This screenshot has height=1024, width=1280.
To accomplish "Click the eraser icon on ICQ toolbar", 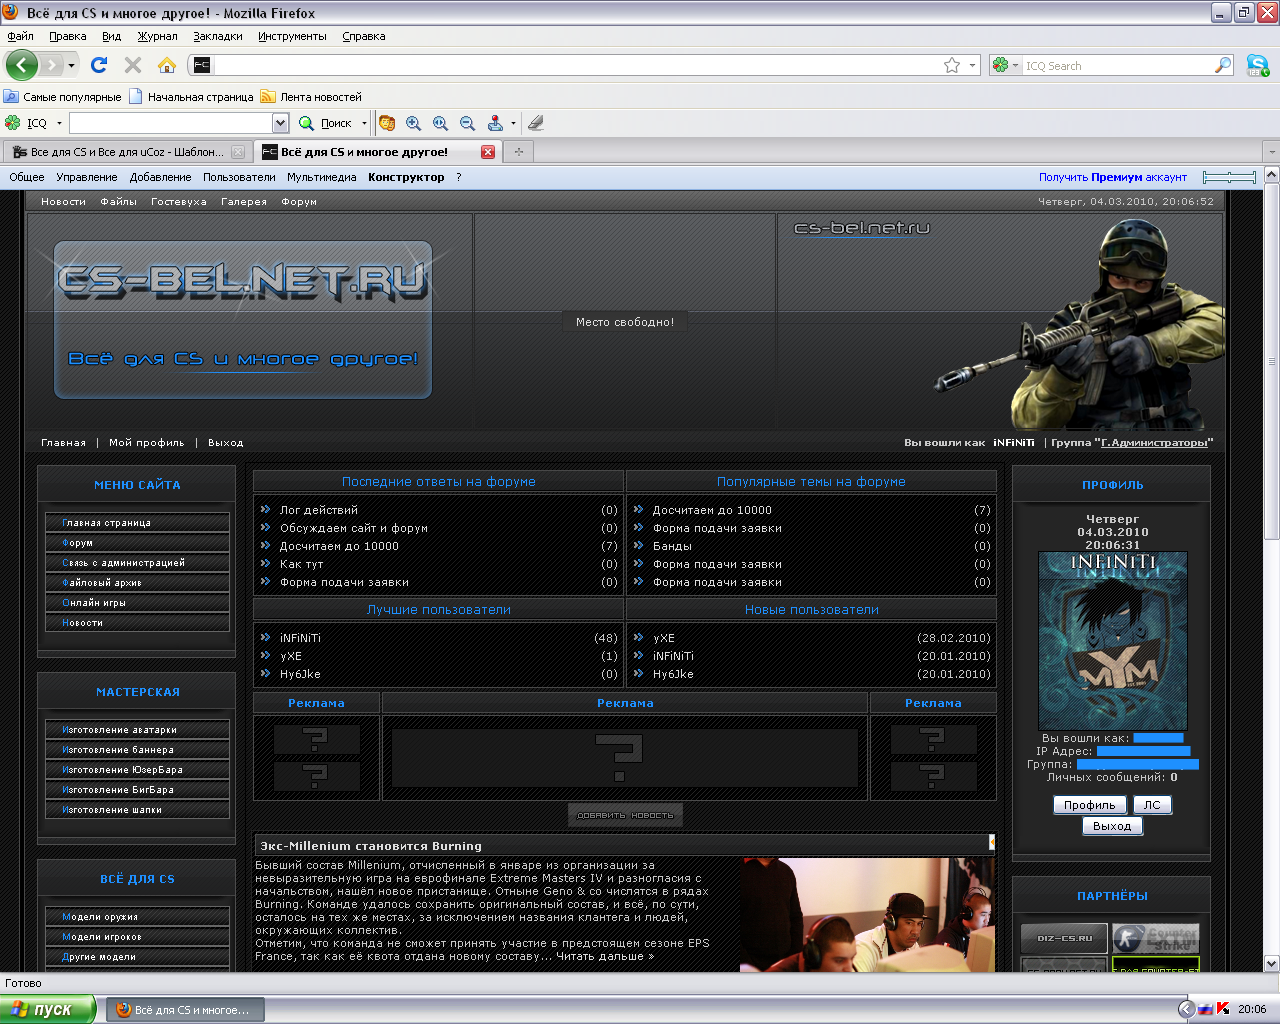I will coord(536,123).
